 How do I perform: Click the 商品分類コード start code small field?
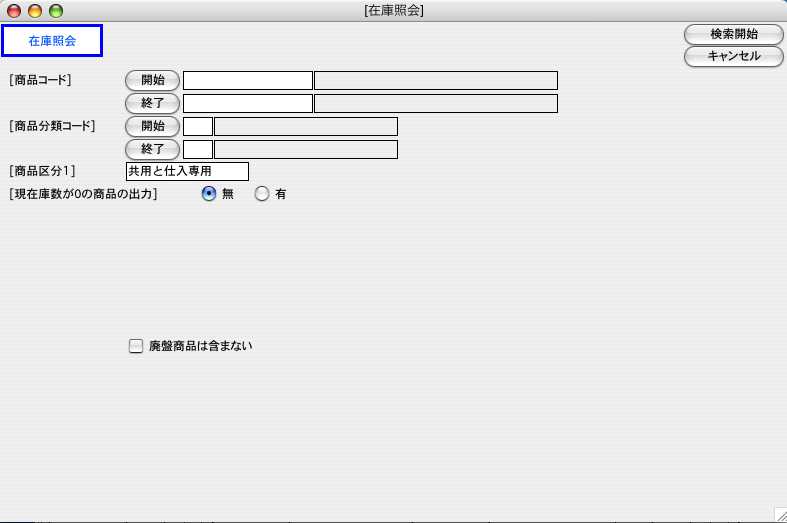[198, 126]
